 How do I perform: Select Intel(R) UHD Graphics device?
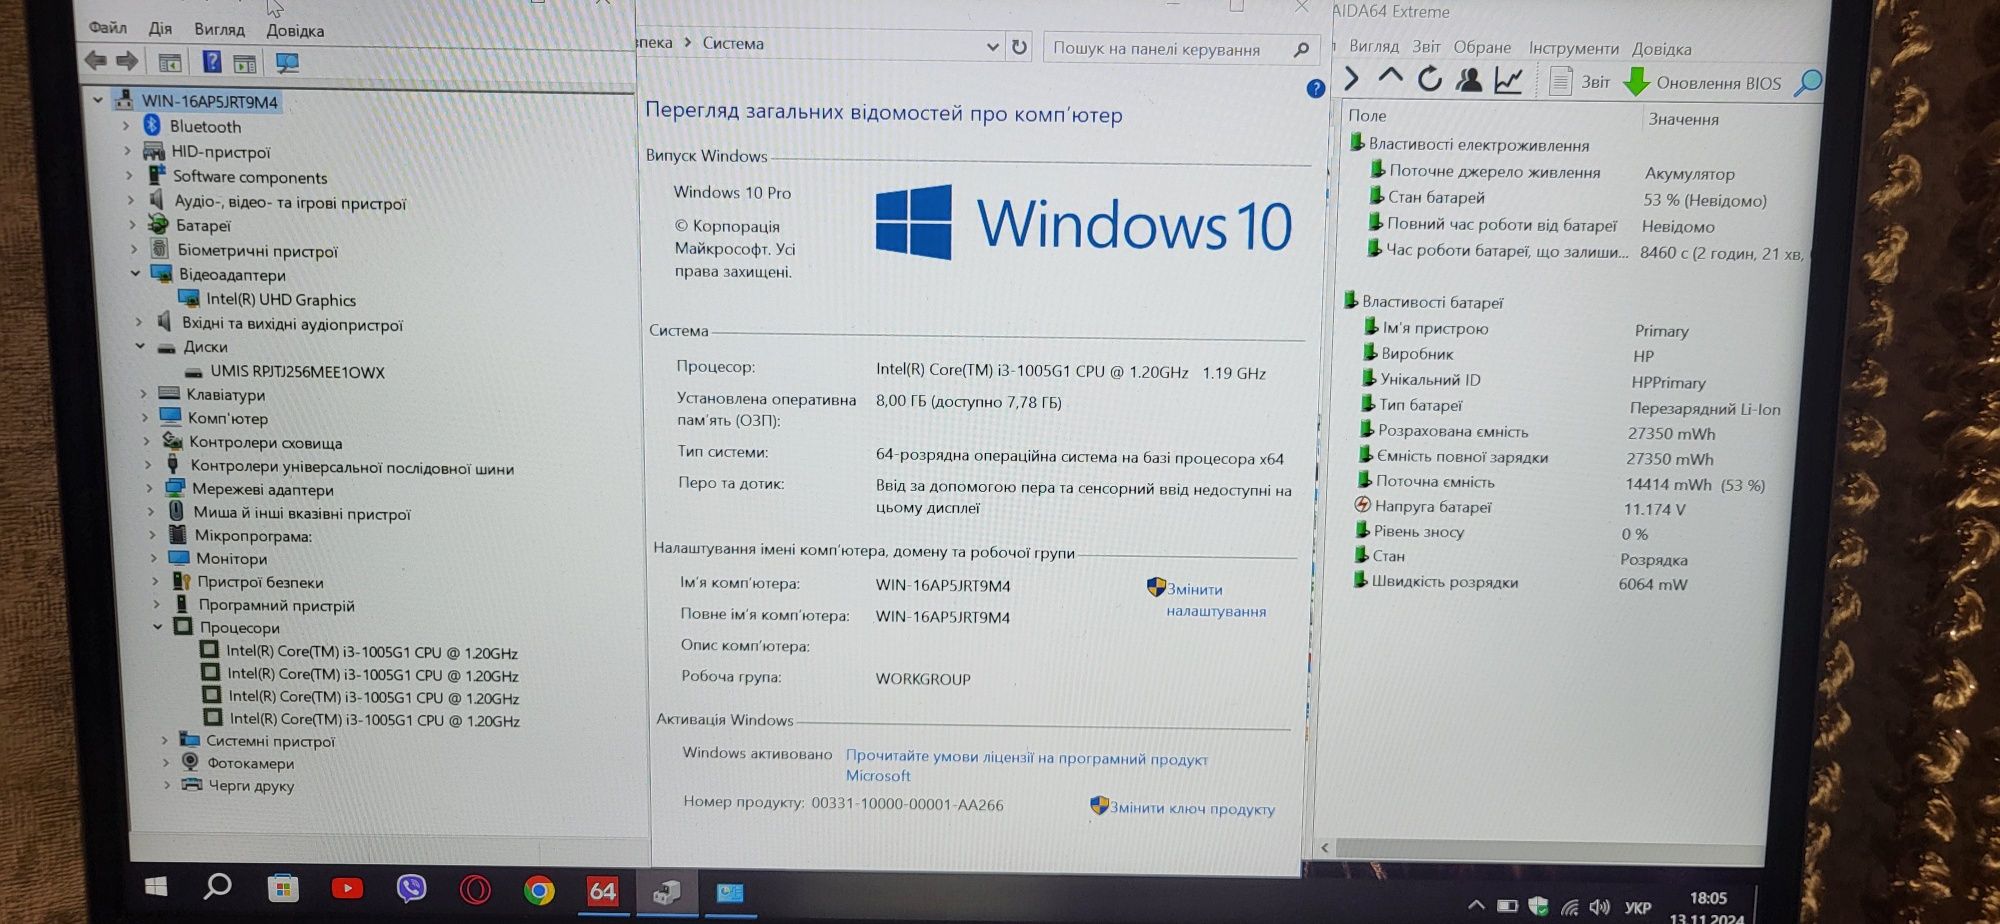[280, 299]
